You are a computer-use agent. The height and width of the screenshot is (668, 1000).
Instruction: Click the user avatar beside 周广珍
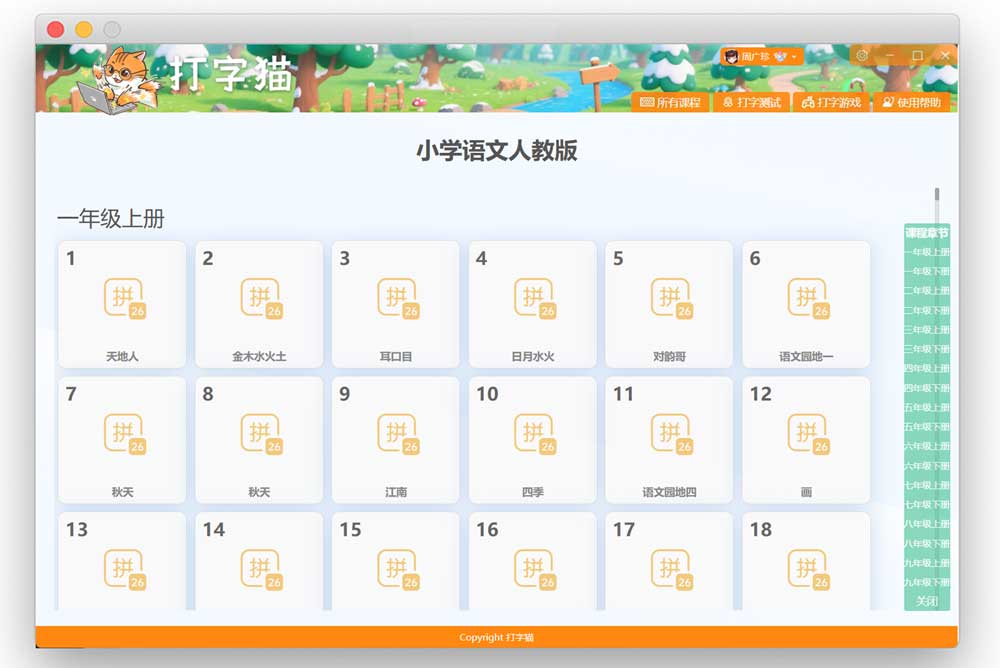731,58
